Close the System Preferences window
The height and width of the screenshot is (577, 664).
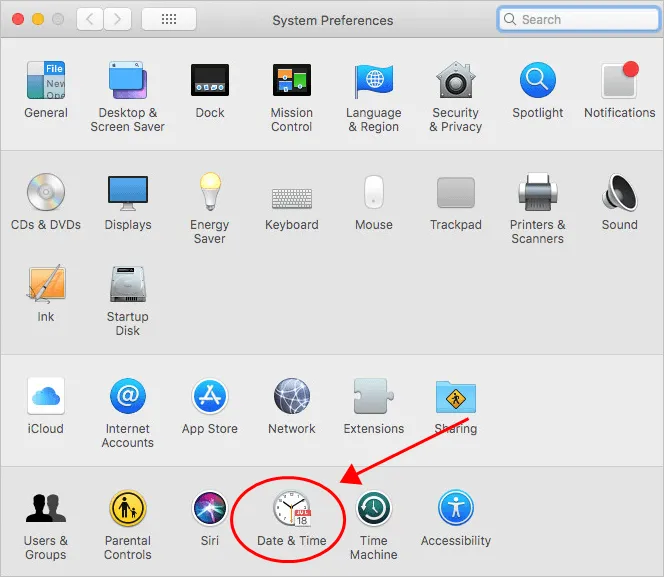pyautogui.click(x=18, y=19)
